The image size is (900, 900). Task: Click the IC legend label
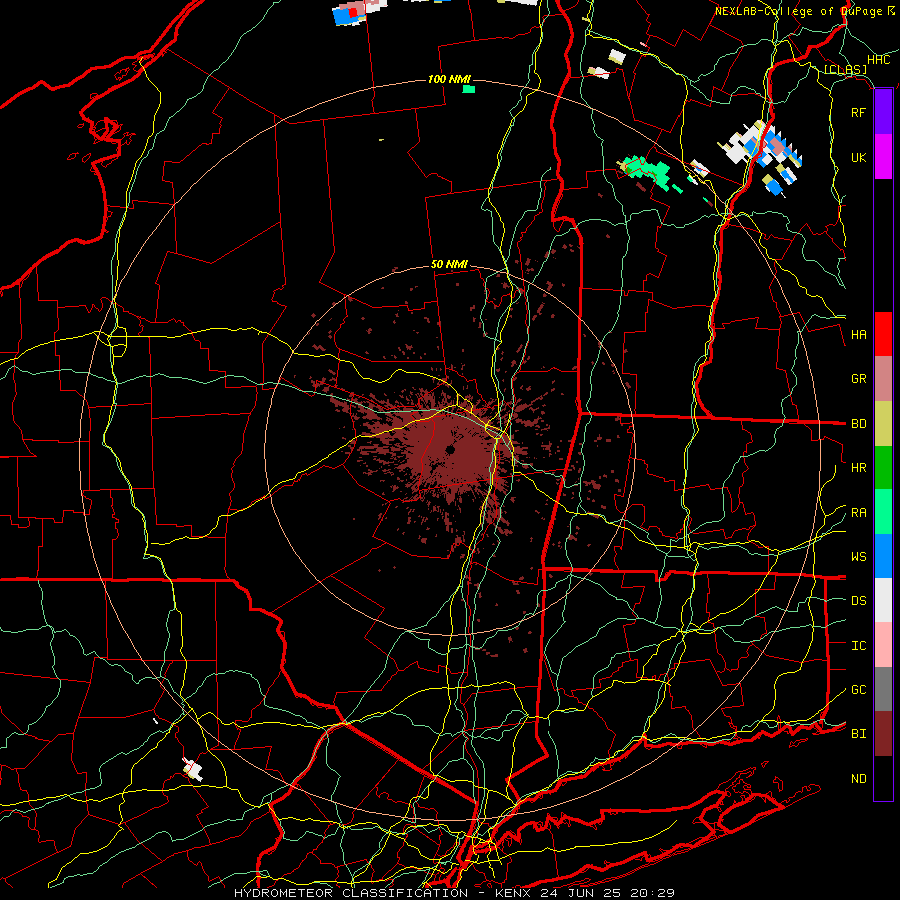858,646
